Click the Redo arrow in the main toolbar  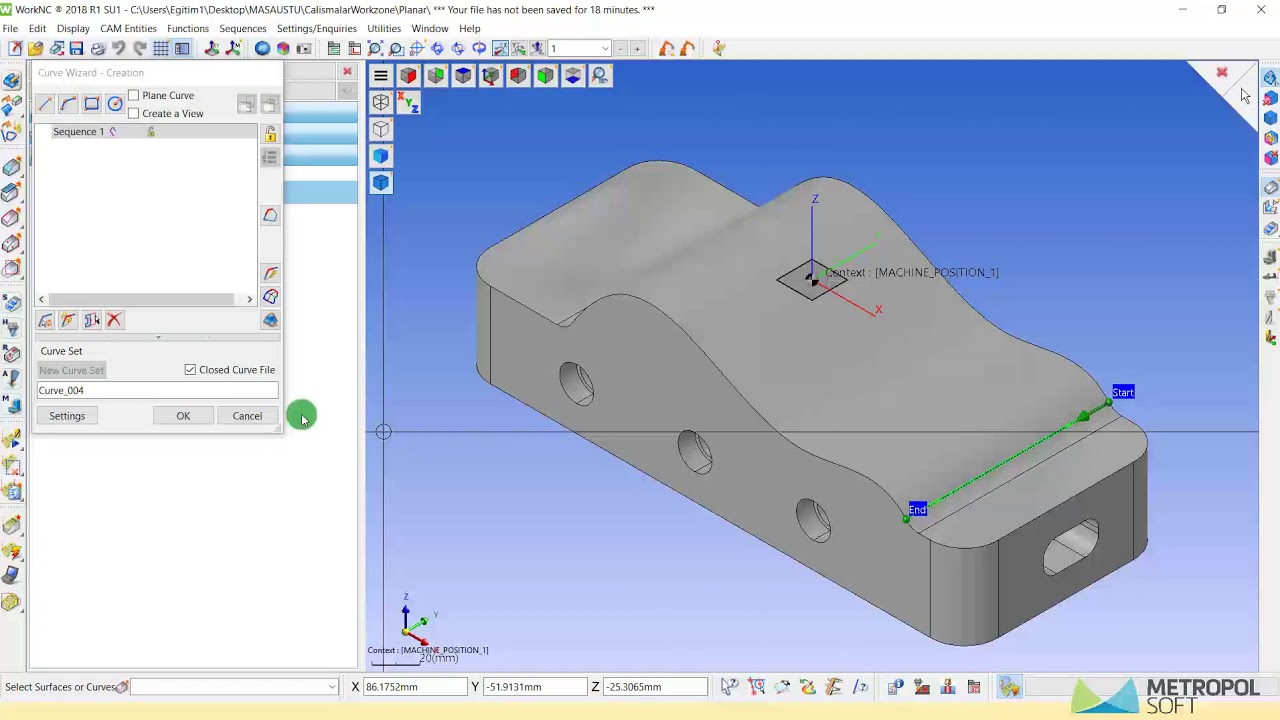[x=139, y=48]
